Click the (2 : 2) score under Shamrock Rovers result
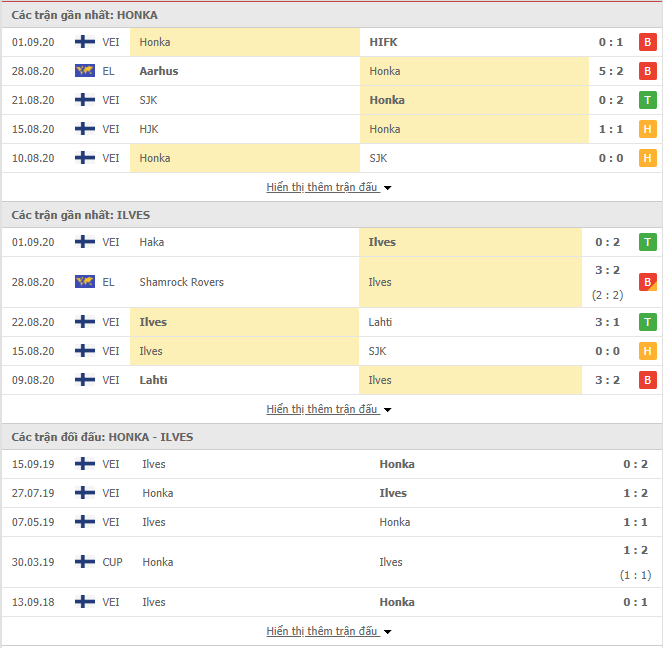 [x=607, y=295]
